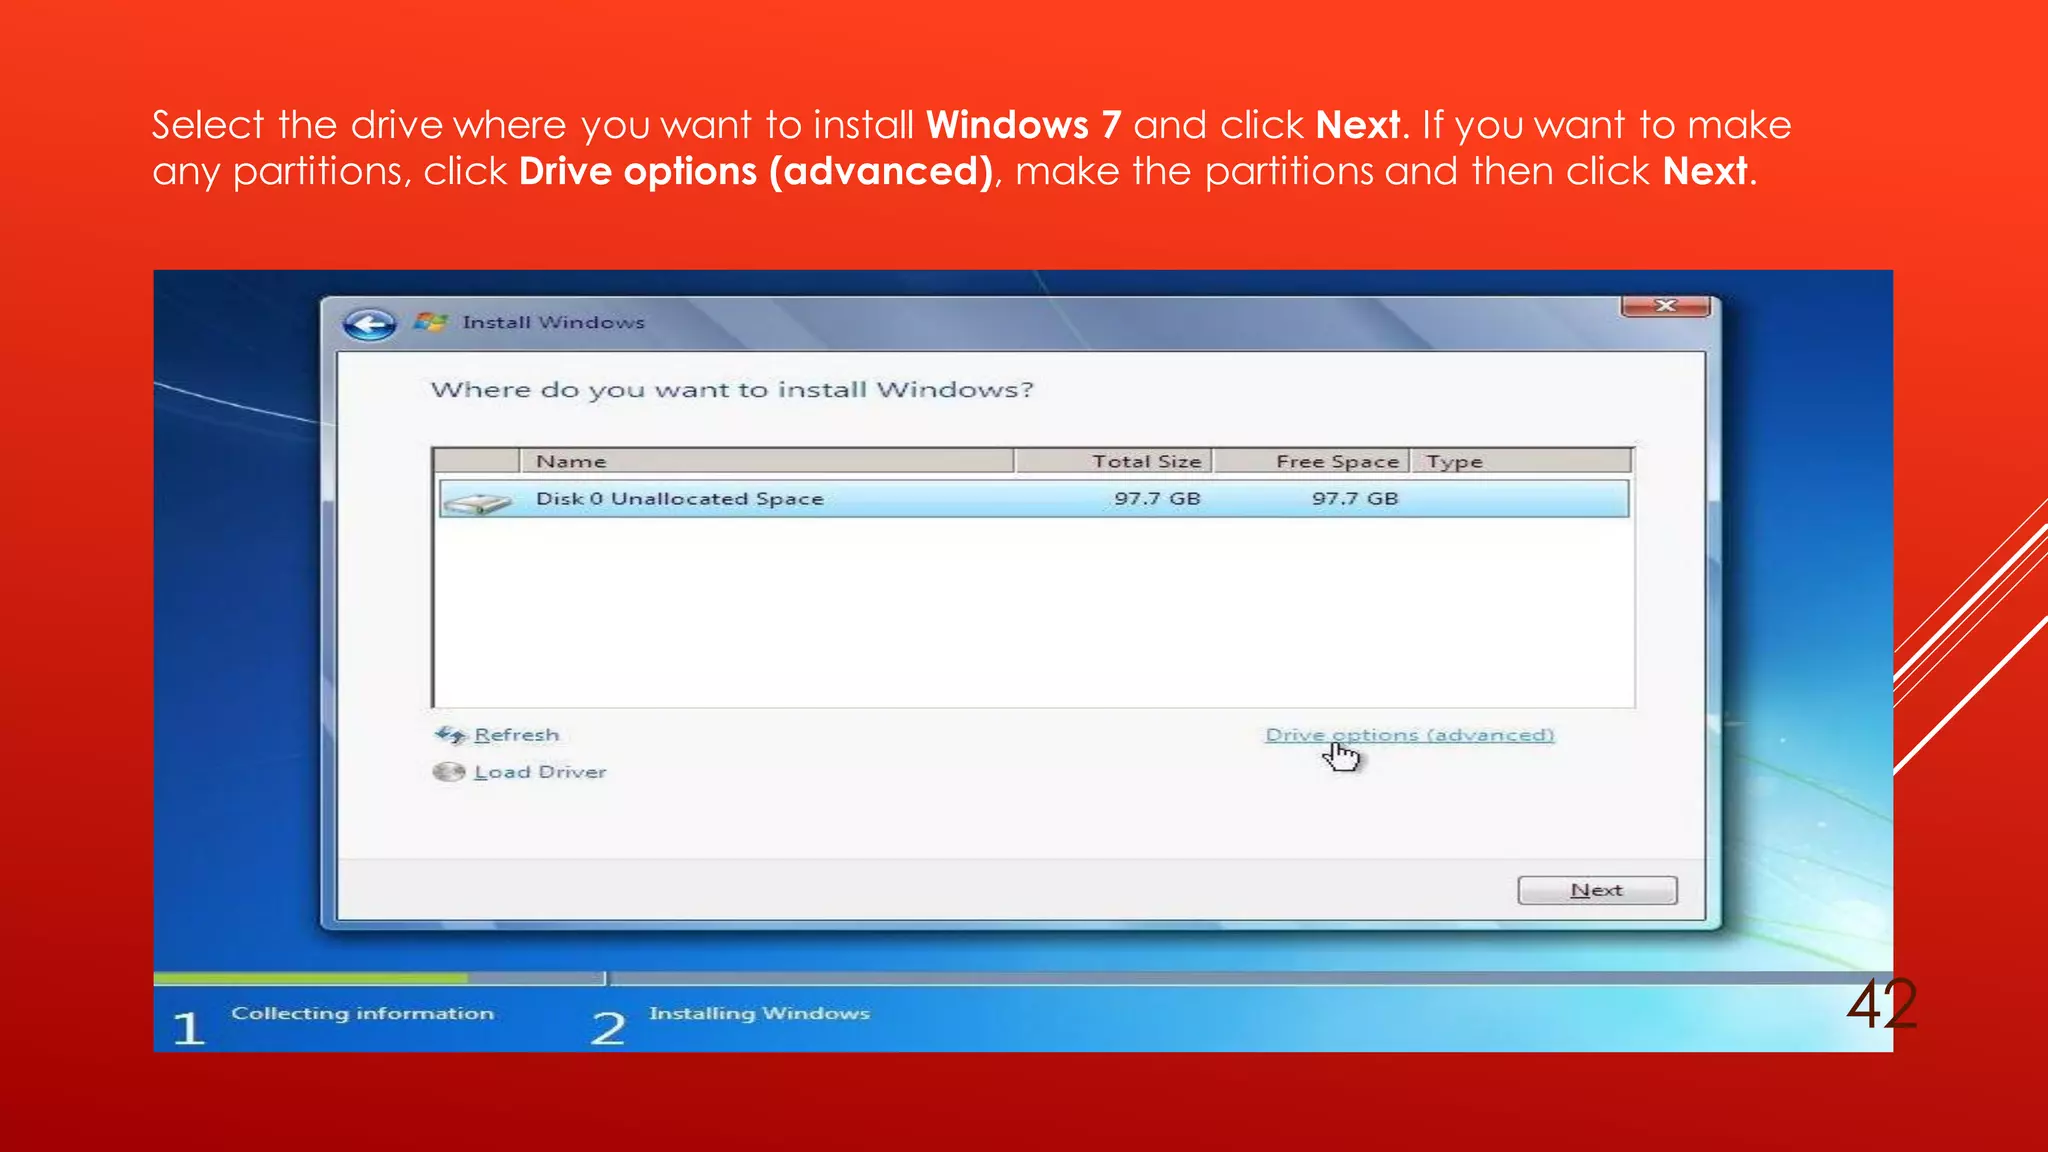Click the hard drive icon for Disk 0
This screenshot has width=2048, height=1152.
[x=477, y=501]
